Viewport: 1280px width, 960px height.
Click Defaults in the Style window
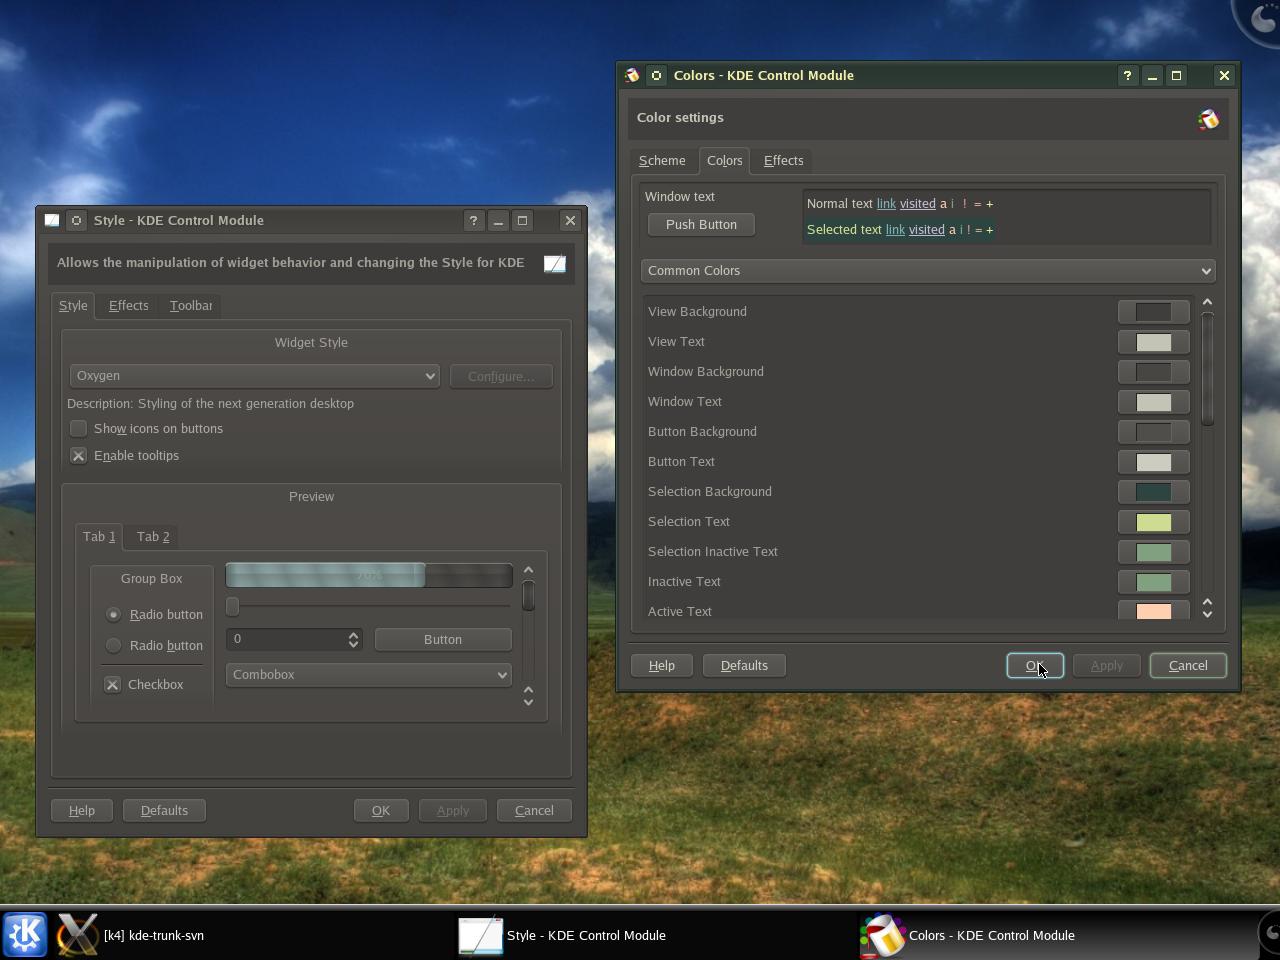pos(164,810)
